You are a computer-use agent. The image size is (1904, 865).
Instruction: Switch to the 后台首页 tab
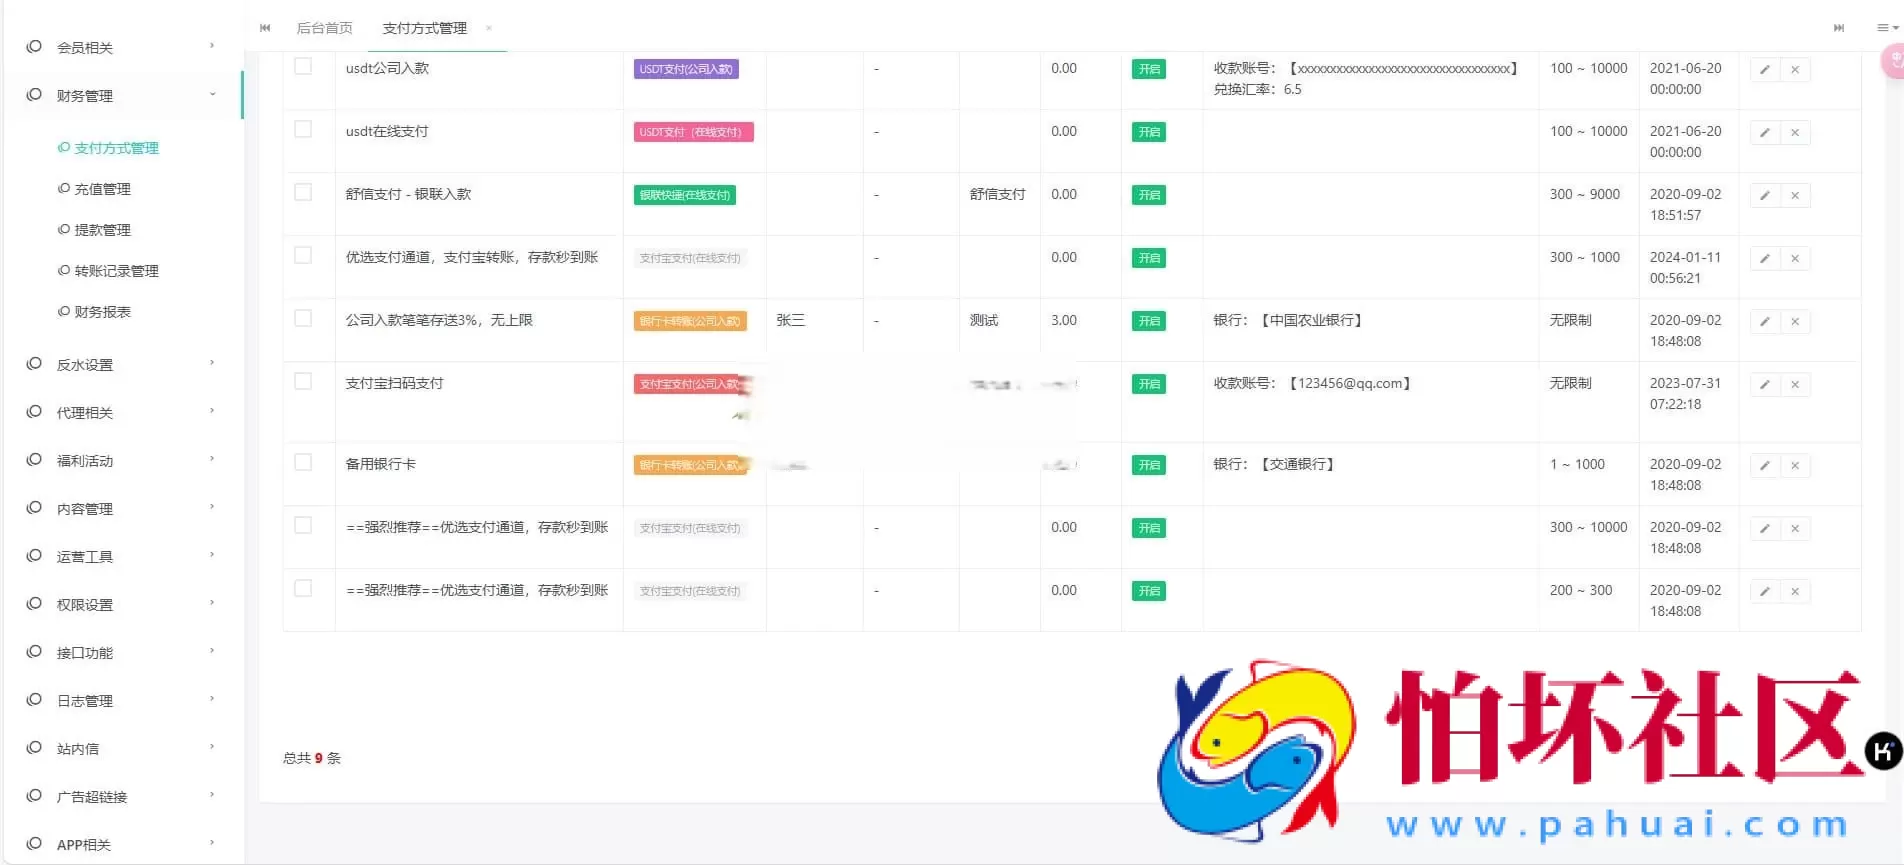(x=324, y=28)
